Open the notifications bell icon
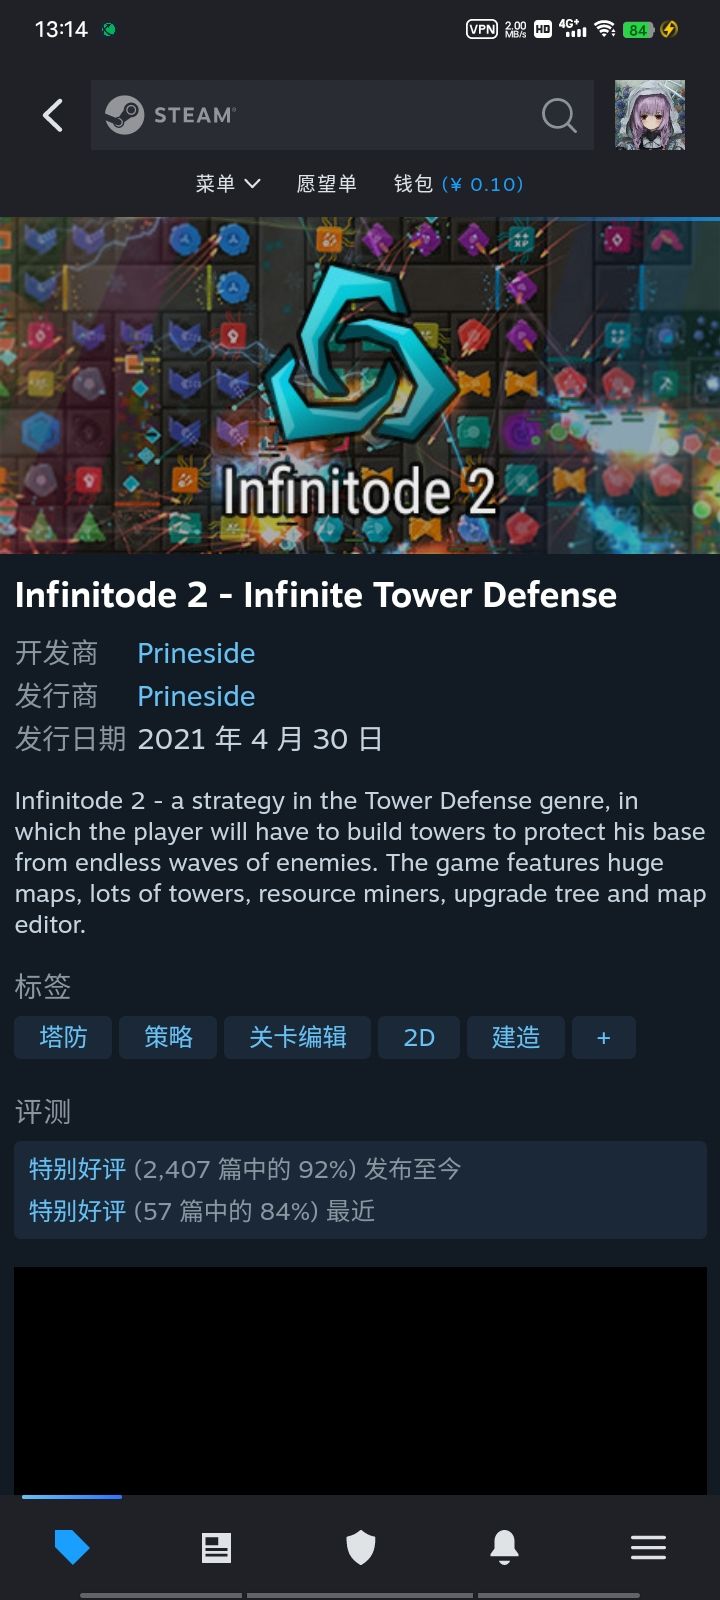Image resolution: width=720 pixels, height=1600 pixels. 504,1547
